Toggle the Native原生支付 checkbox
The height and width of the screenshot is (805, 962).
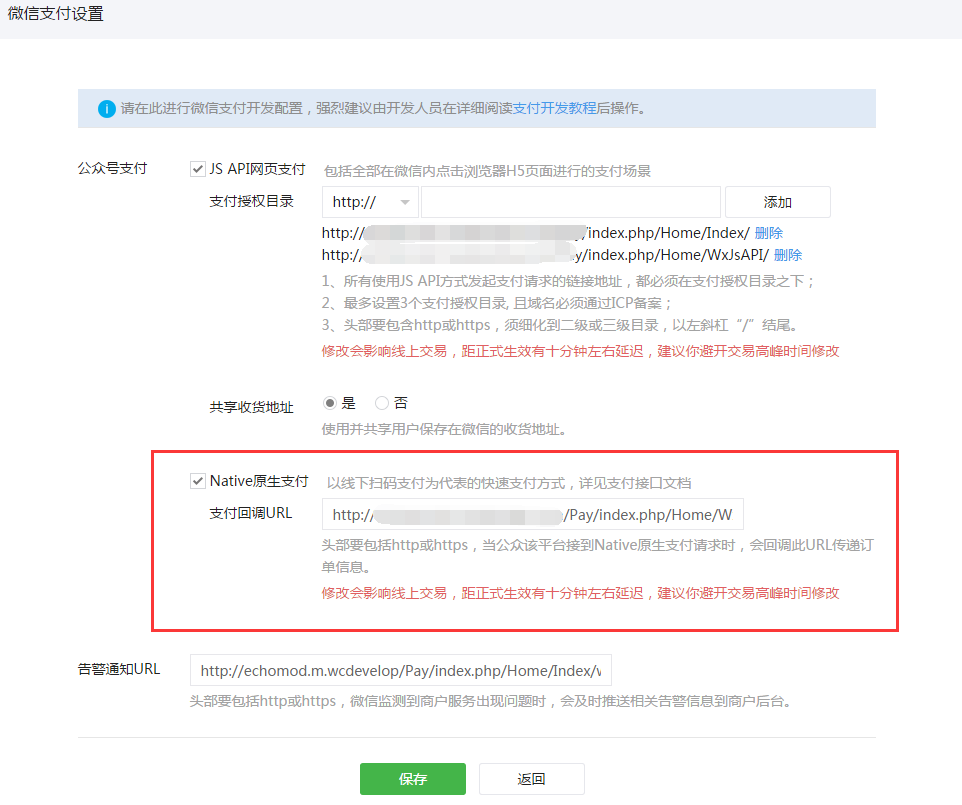198,481
